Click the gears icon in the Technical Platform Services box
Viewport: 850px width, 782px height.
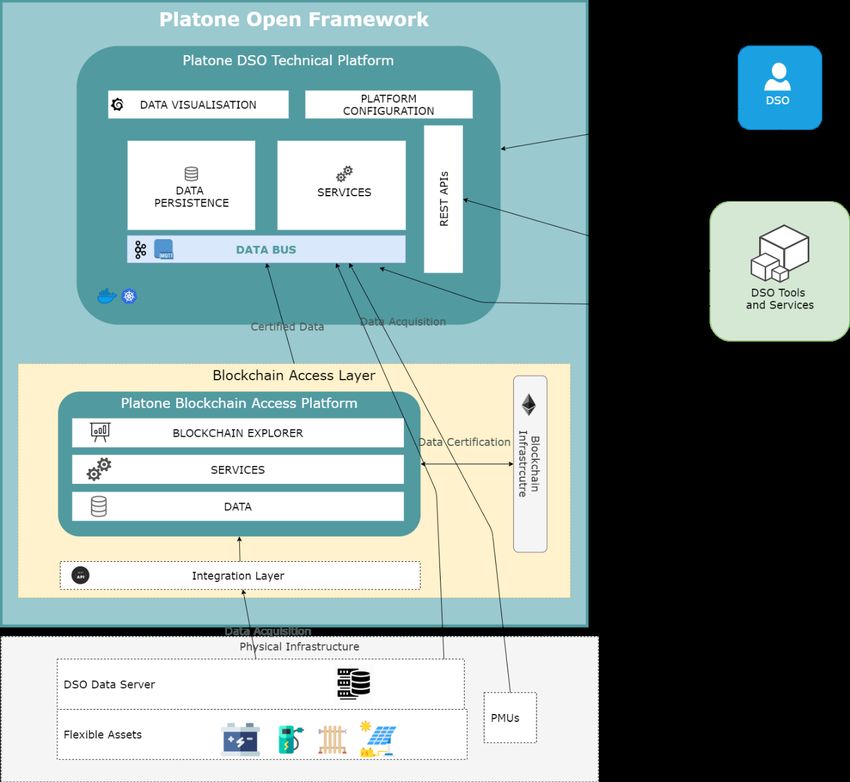pyautogui.click(x=344, y=174)
